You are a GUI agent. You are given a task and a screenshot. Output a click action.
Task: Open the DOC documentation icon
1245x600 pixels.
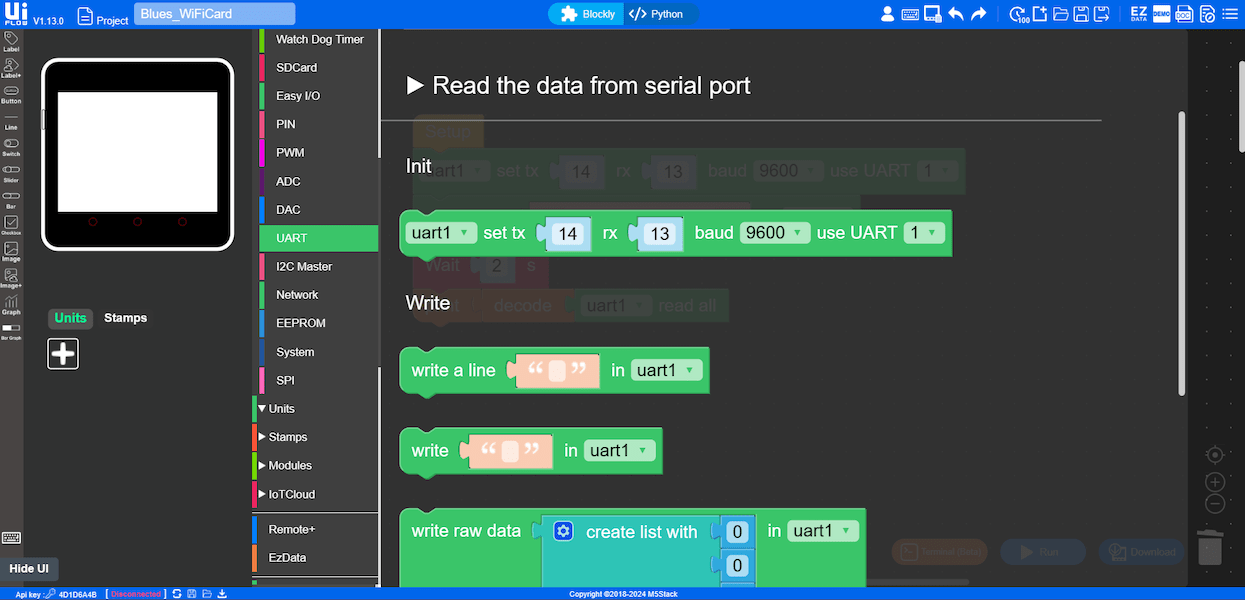tap(1184, 14)
